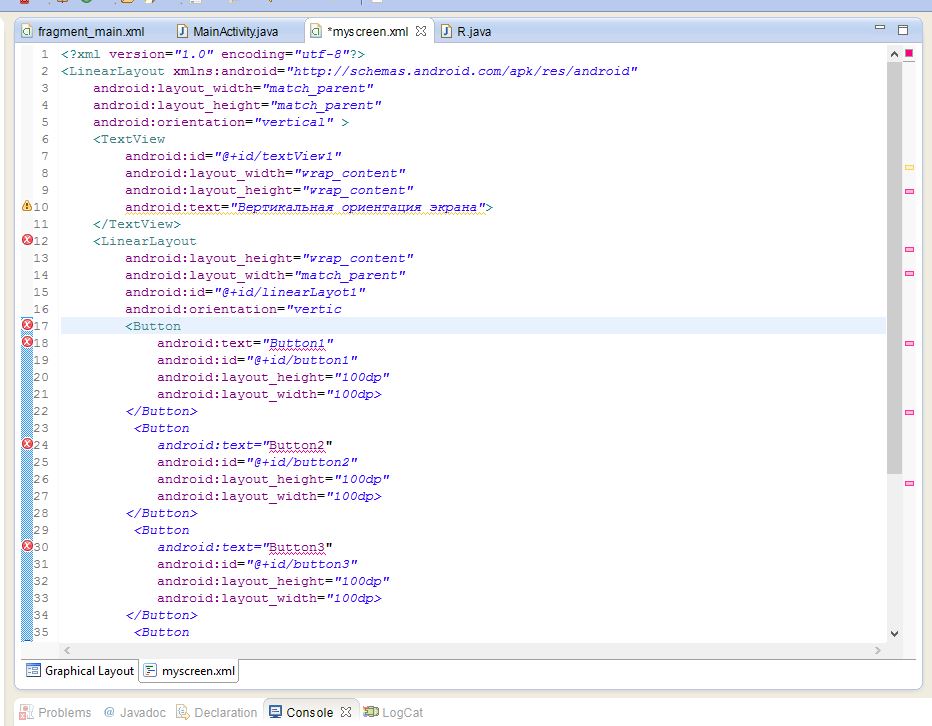Click the vertical scrollbar down arrow
The height and width of the screenshot is (726, 932).
pos(894,634)
